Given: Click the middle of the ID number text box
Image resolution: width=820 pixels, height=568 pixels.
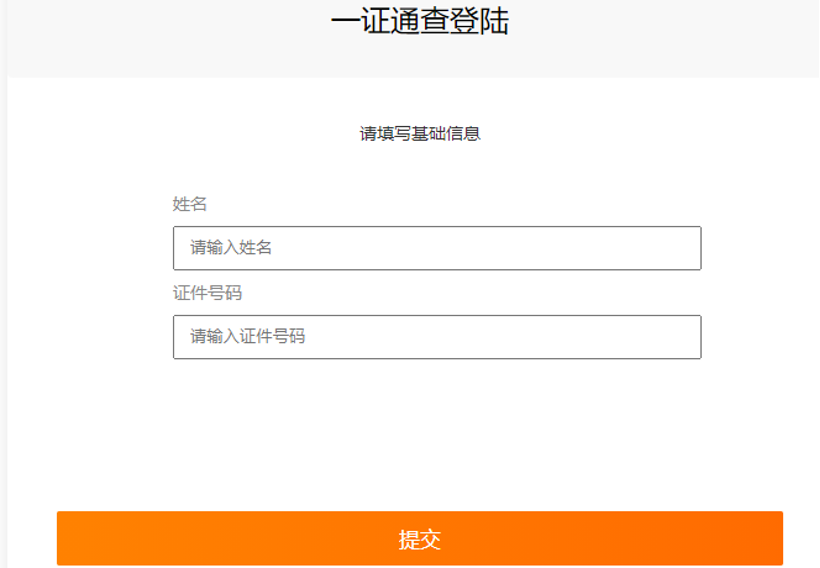Looking at the screenshot, I should pyautogui.click(x=437, y=337).
